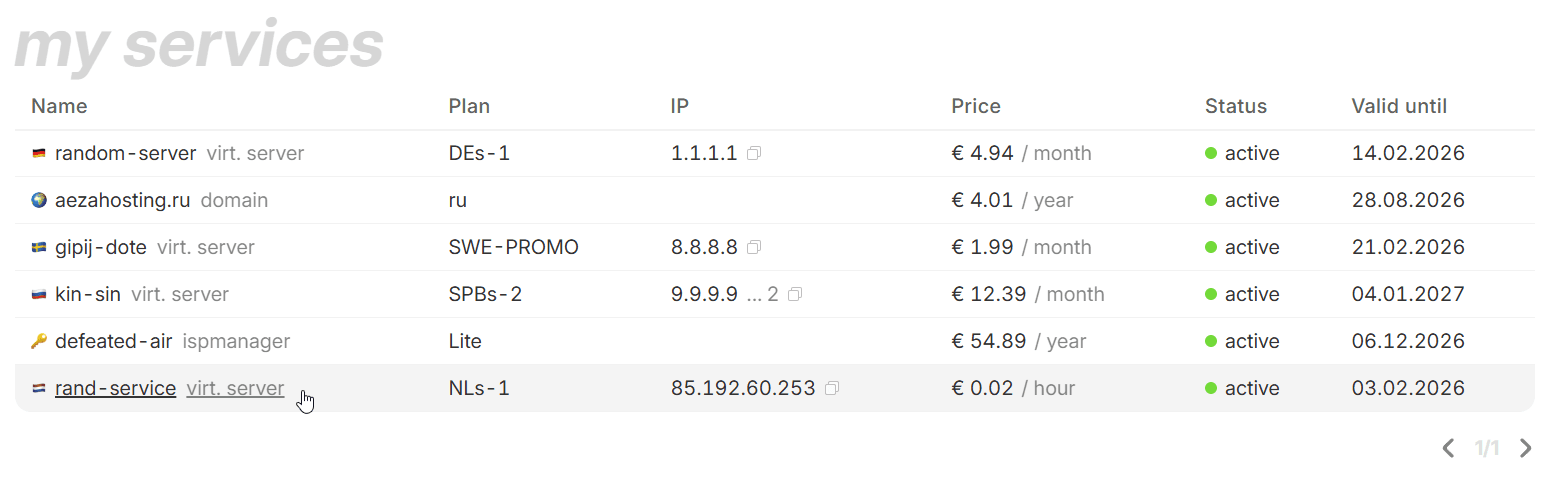The image size is (1557, 481).
Task: Expand additional IPs for kin-sin
Action: coord(762,295)
